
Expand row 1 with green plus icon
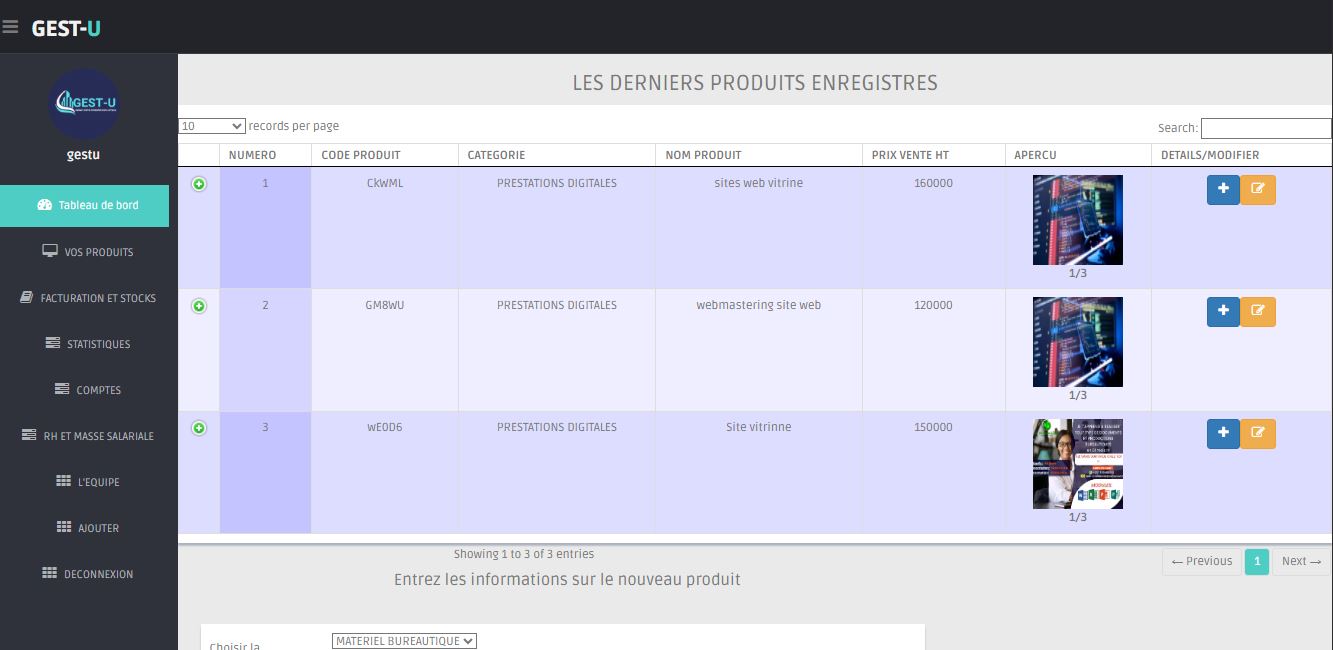pyautogui.click(x=199, y=184)
